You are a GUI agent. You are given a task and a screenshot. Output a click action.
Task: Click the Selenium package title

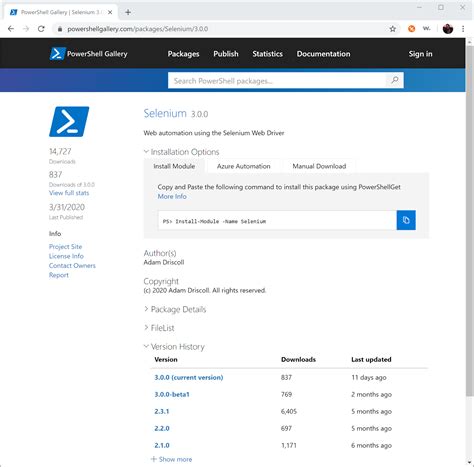click(165, 113)
